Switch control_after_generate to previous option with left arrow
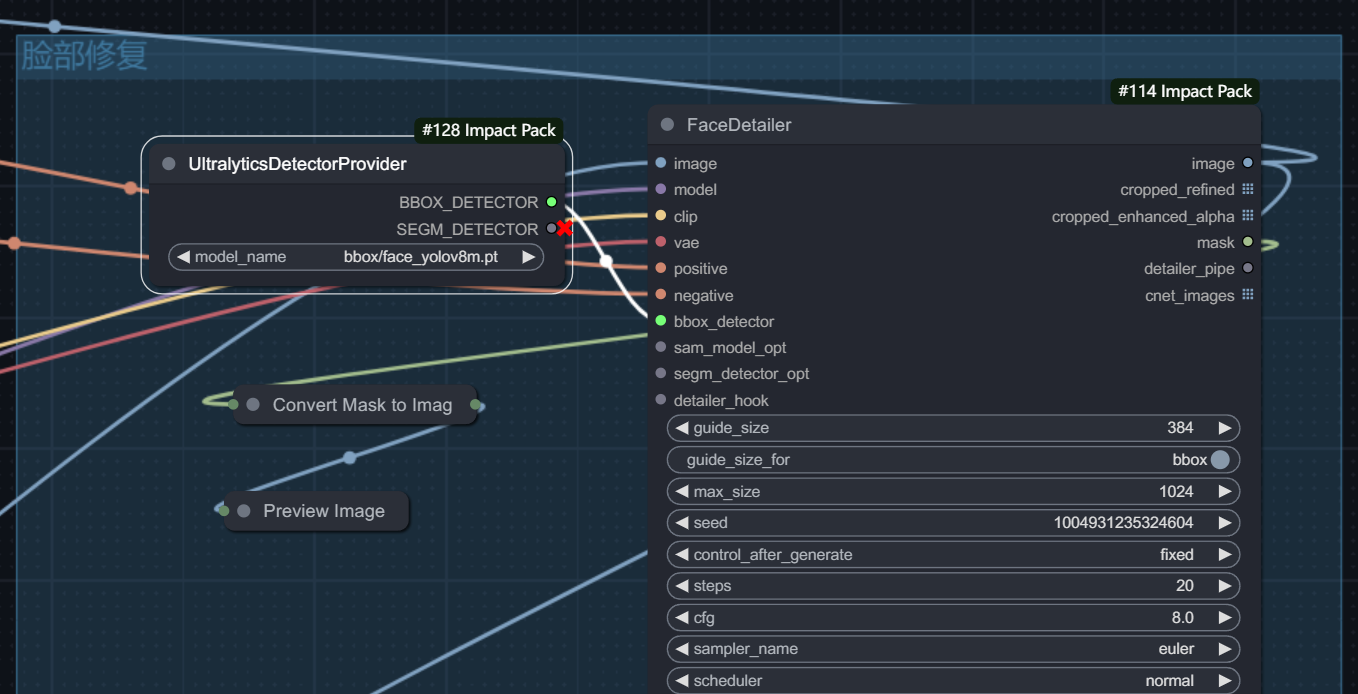 point(682,555)
